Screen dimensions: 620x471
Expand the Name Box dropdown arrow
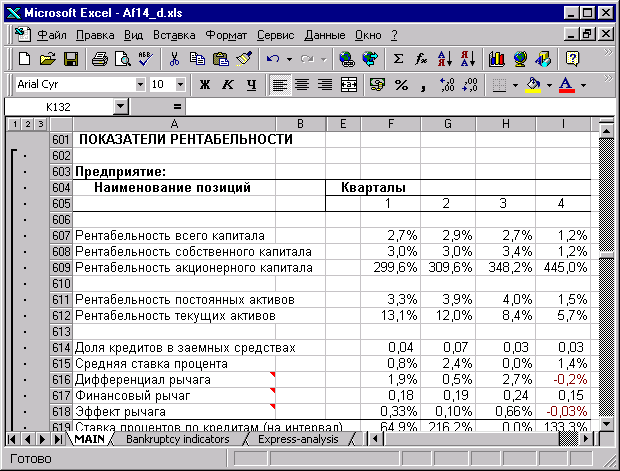pos(121,107)
